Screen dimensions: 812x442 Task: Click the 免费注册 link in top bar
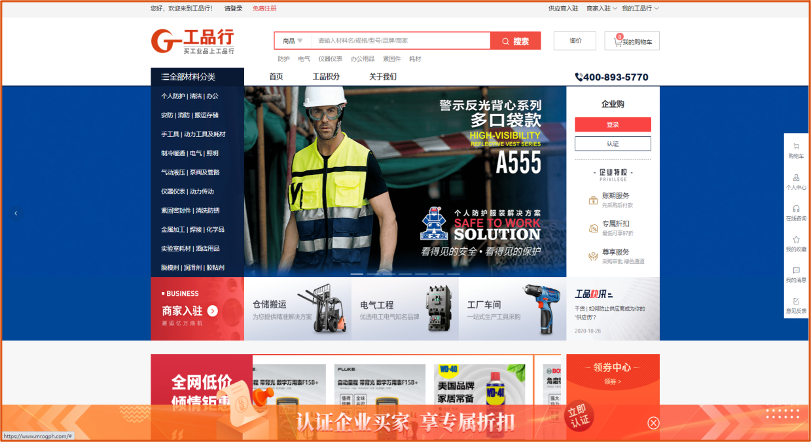[x=264, y=8]
